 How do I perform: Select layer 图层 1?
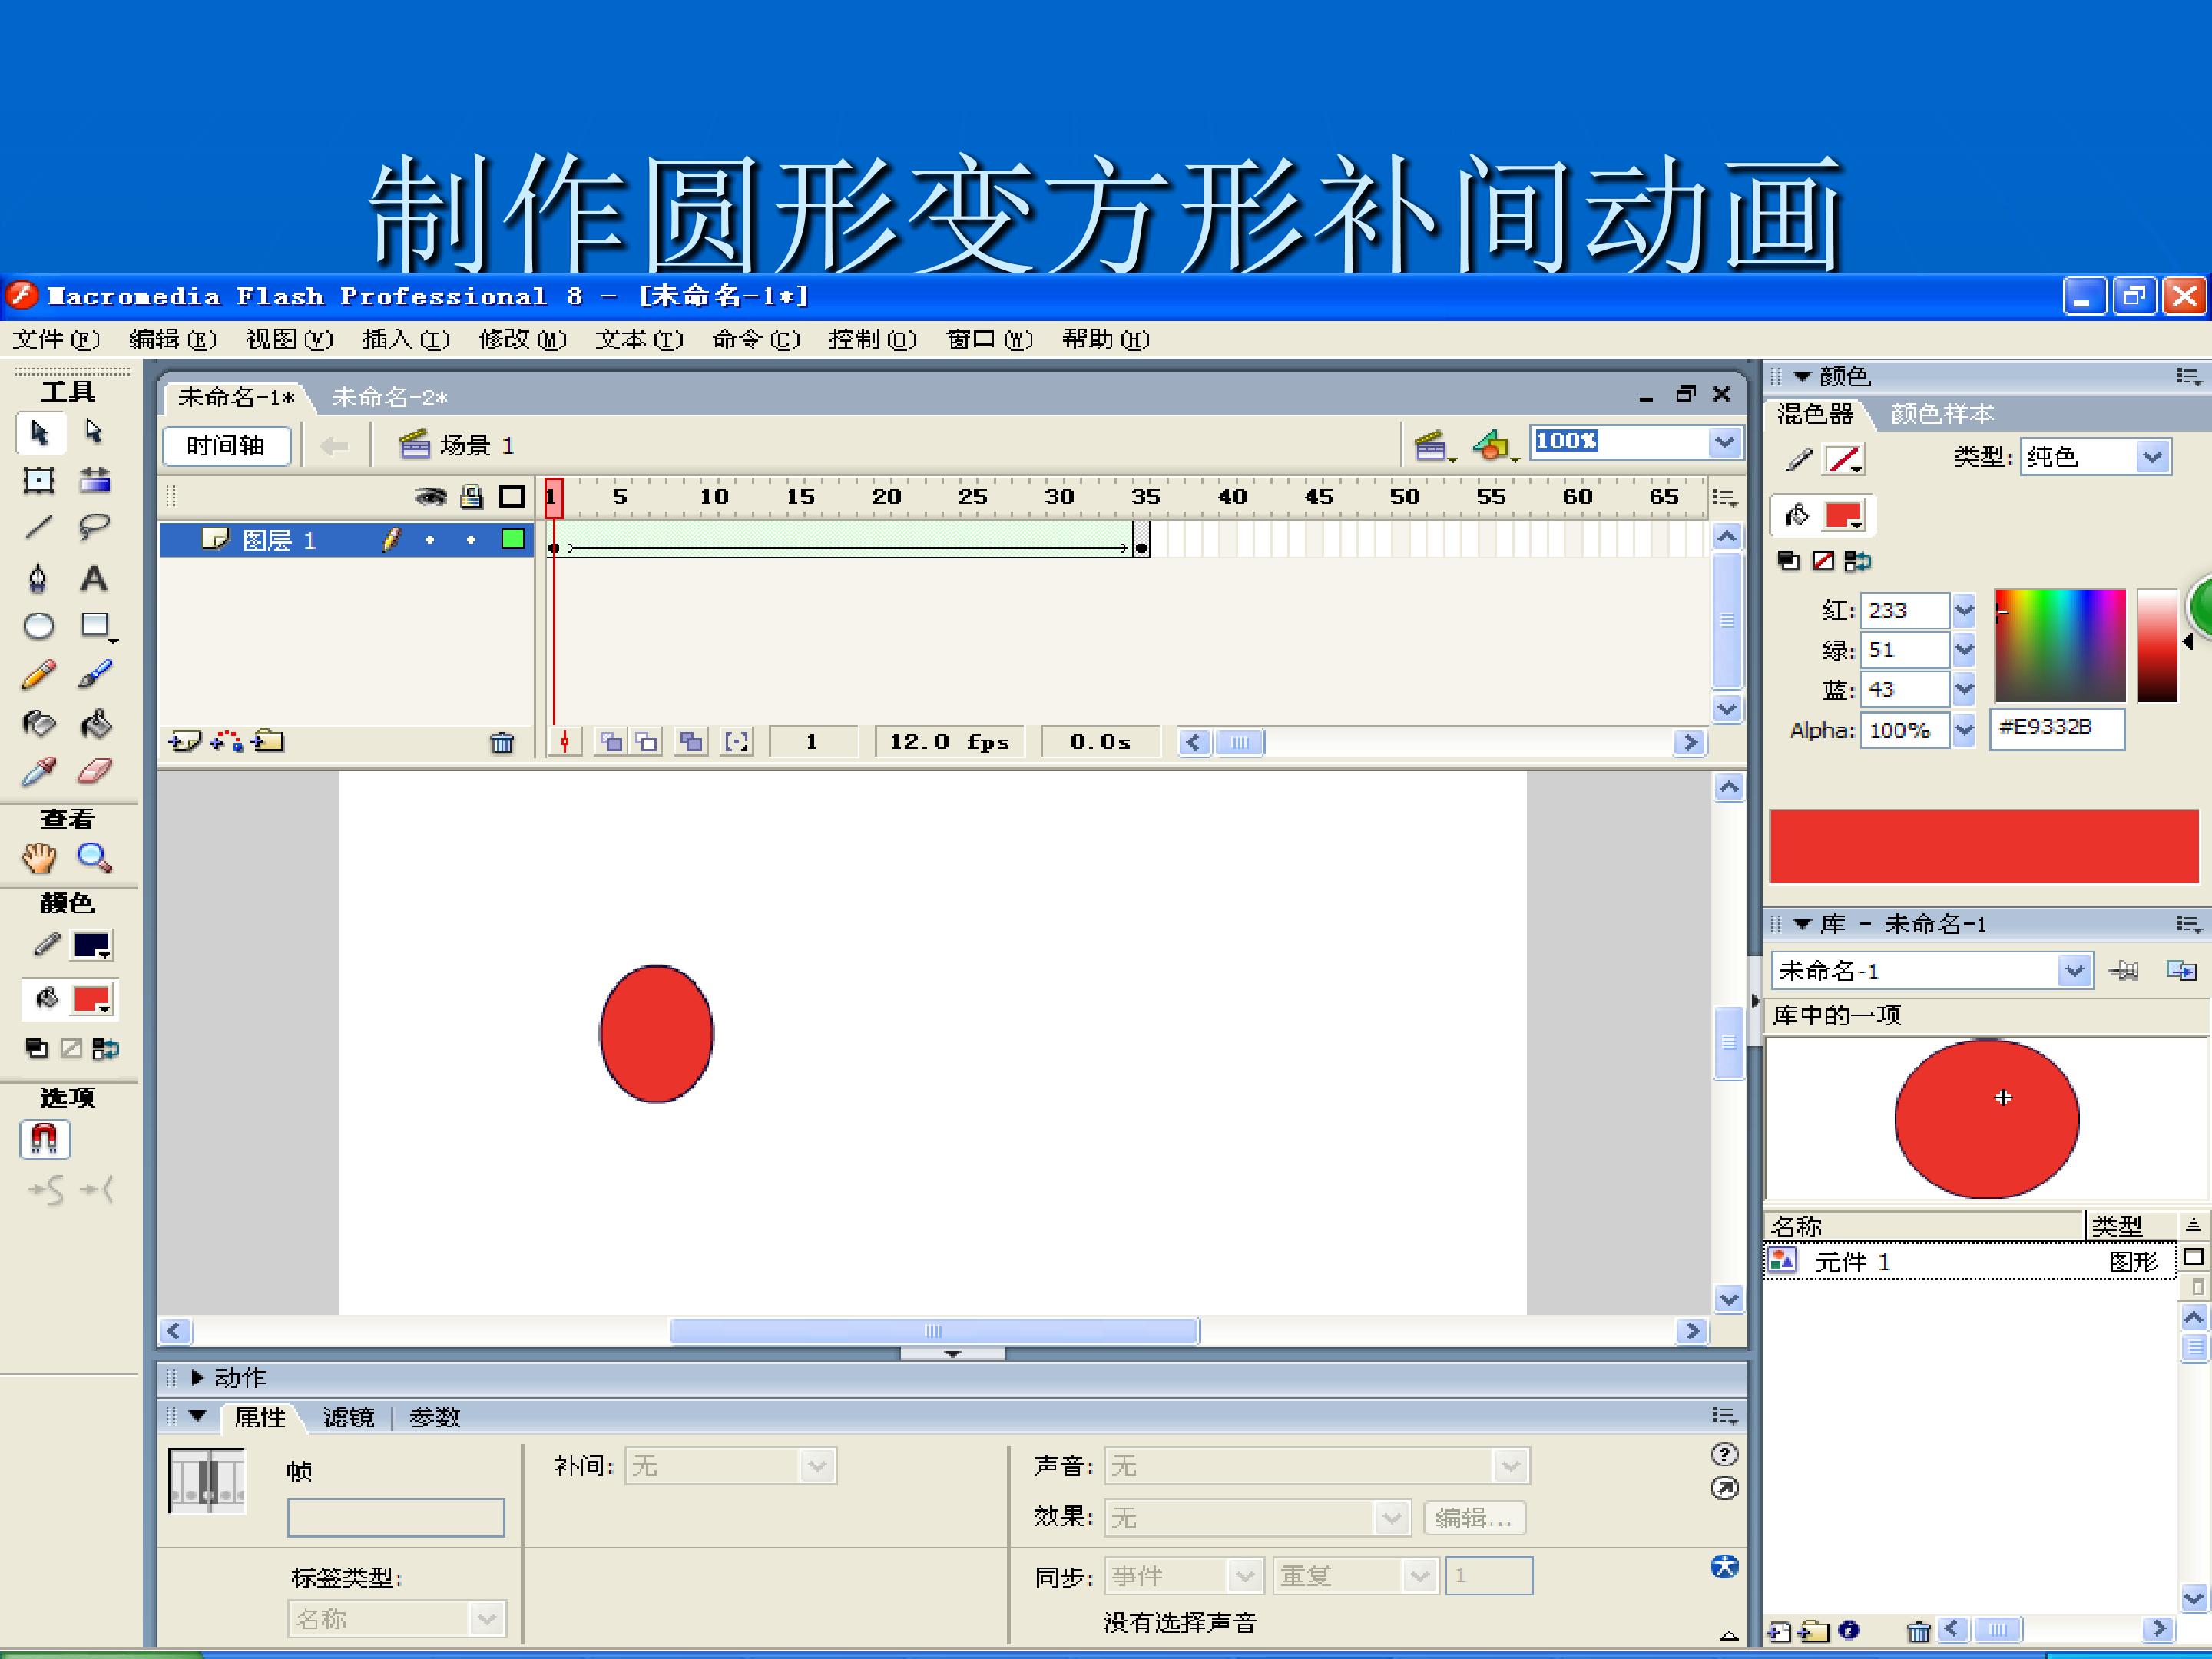[x=346, y=540]
